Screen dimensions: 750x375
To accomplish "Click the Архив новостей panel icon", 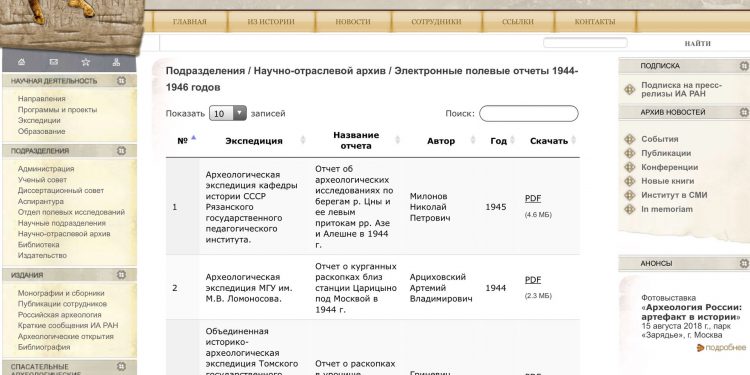I will (x=744, y=112).
